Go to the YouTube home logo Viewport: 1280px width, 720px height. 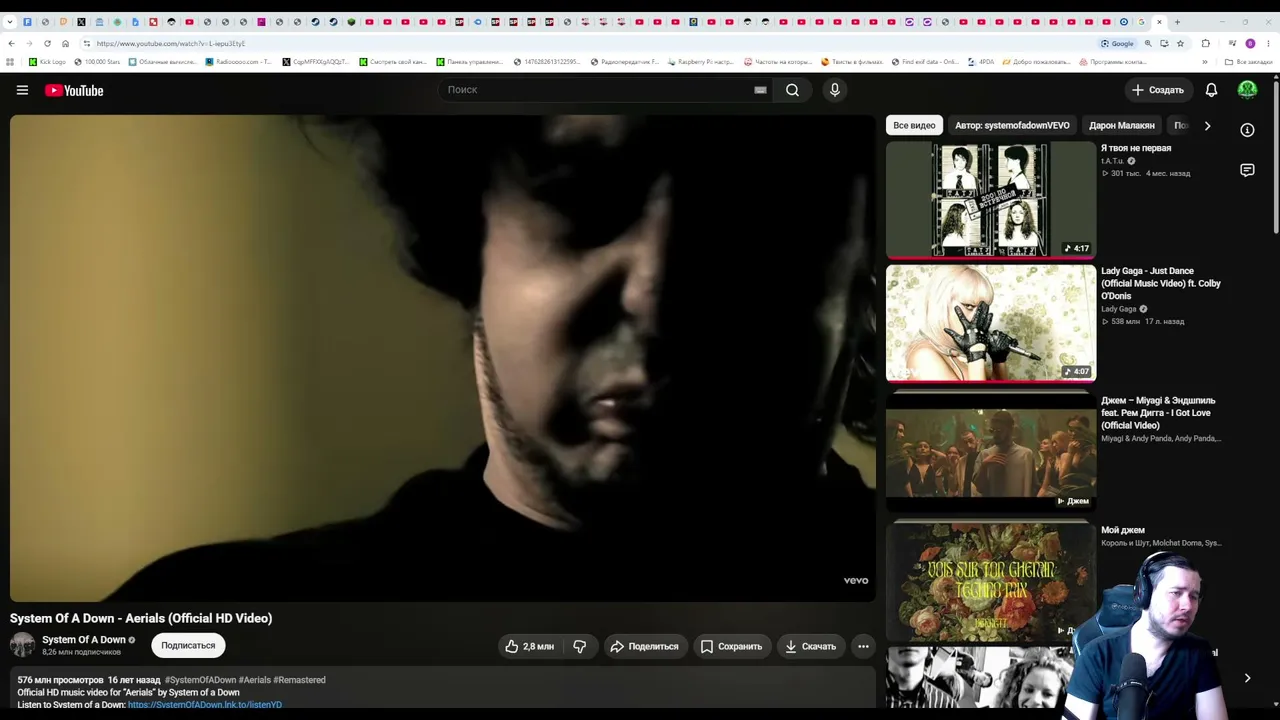[74, 90]
